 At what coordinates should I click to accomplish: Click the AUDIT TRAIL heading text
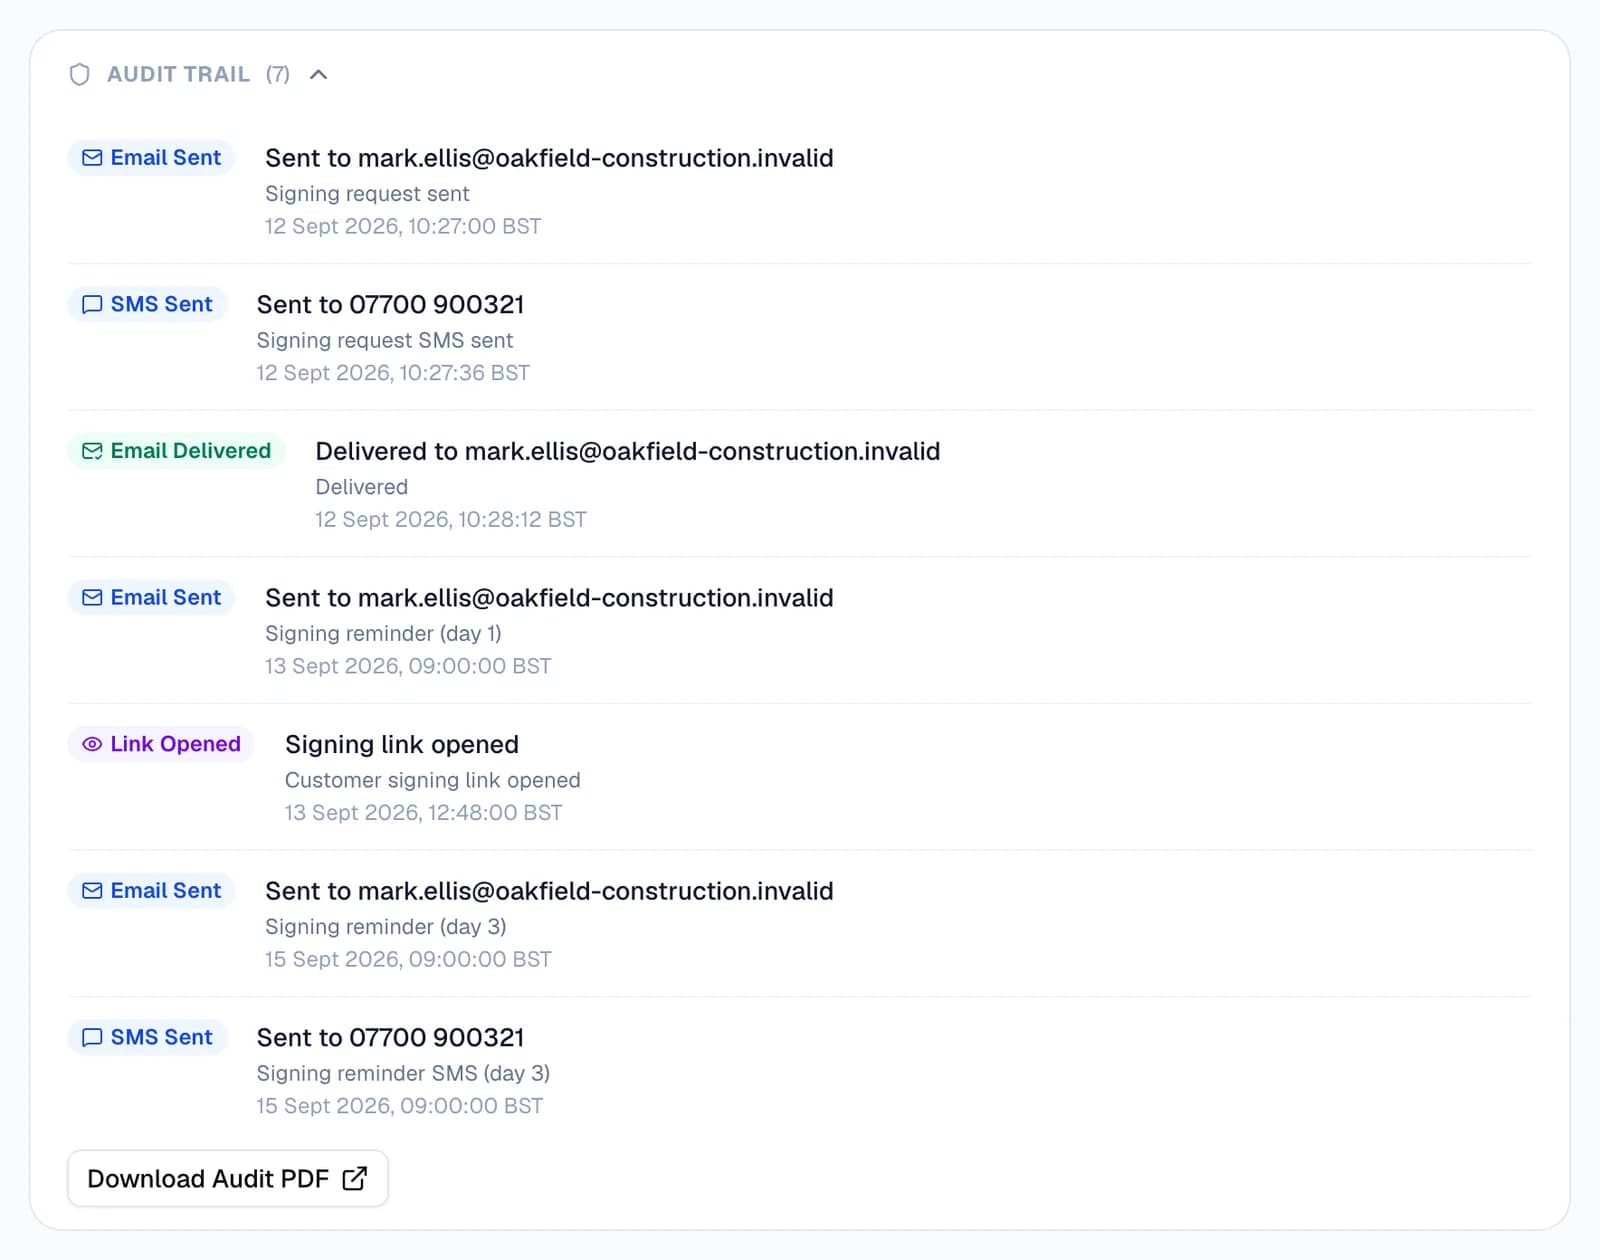tap(178, 75)
